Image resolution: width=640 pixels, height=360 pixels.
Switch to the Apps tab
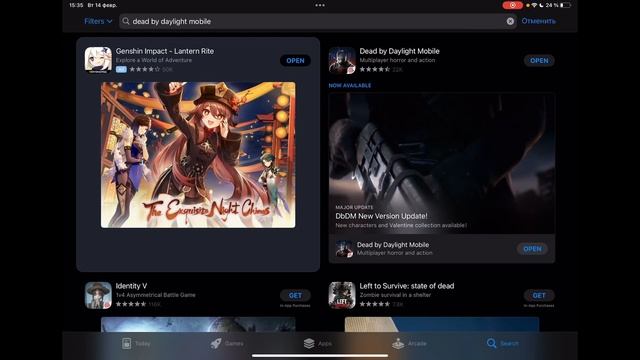click(318, 343)
